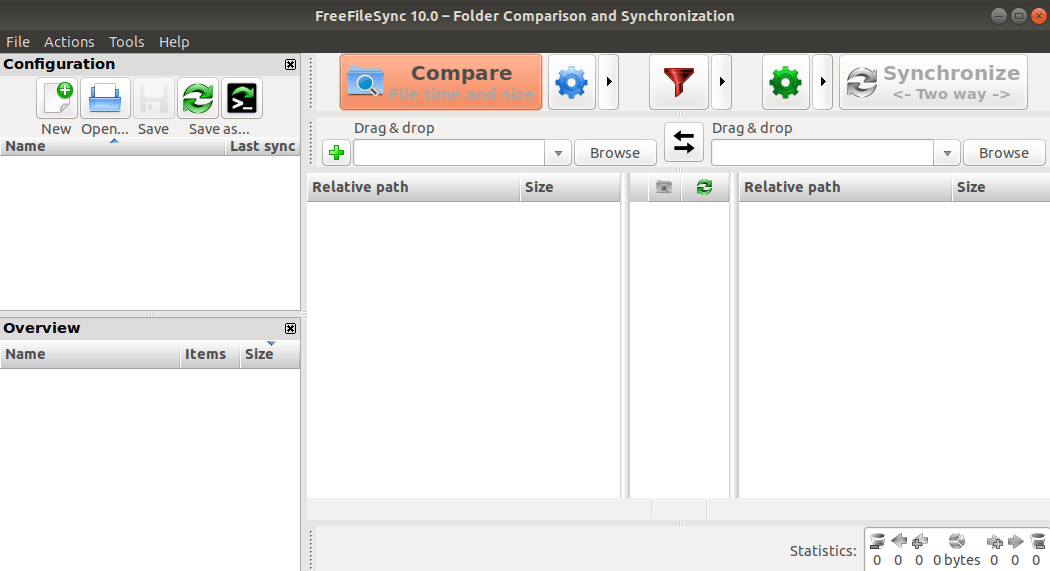Browse for the left folder
Screen dimensions: 1050x571
[615, 153]
